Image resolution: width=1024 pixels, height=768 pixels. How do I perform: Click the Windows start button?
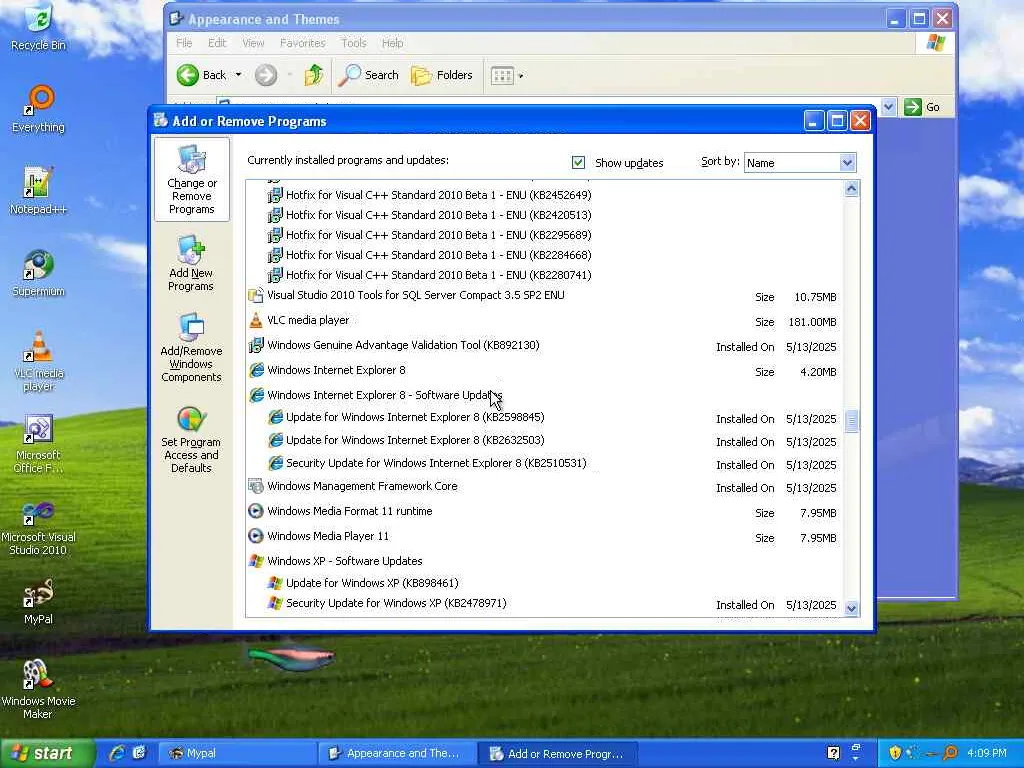[46, 753]
